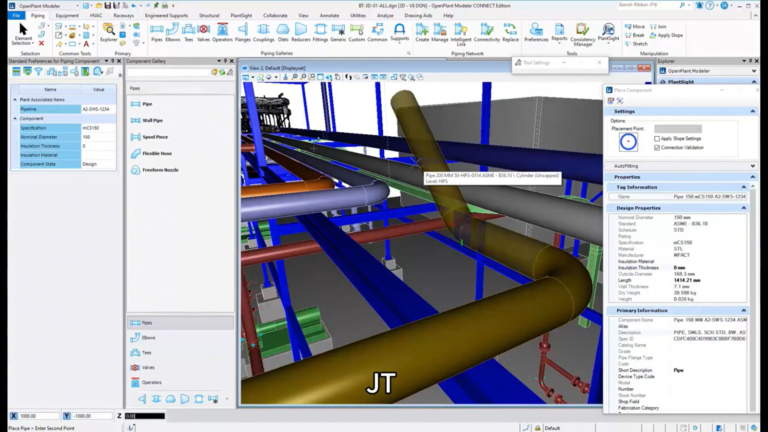Screen dimensions: 768x432
Task: Open Preferences in Tools group
Action: click(536, 33)
